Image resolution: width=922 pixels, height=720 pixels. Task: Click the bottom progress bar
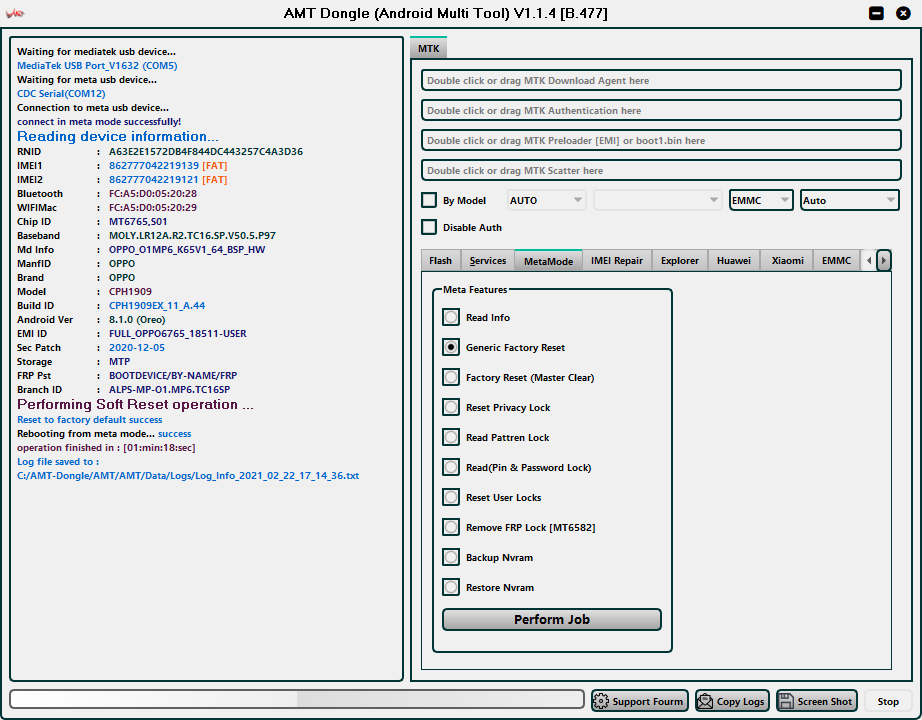[x=297, y=699]
